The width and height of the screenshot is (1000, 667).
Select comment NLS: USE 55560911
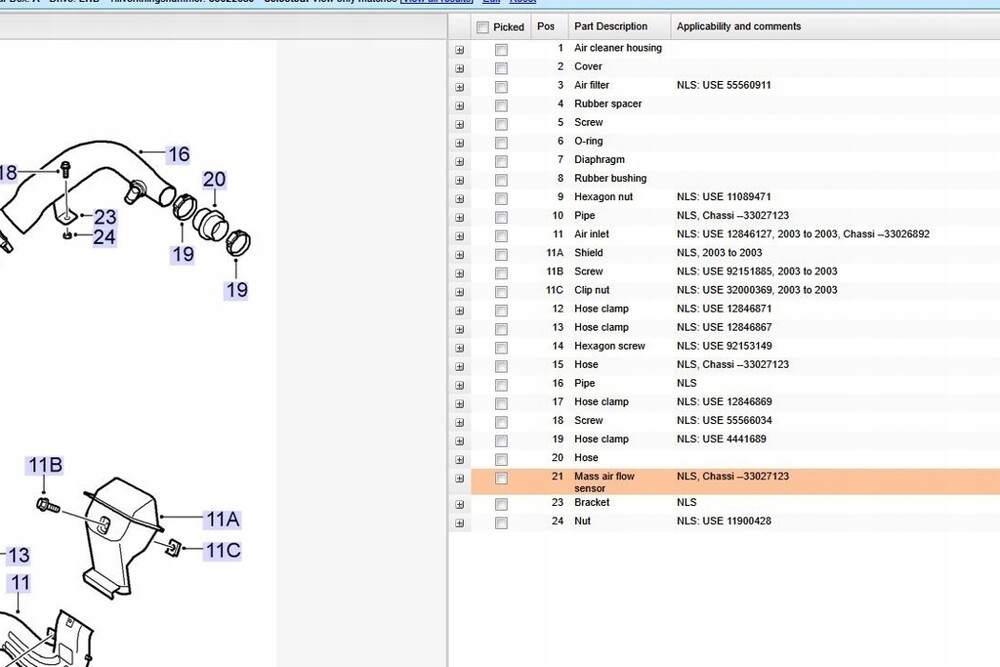(724, 85)
